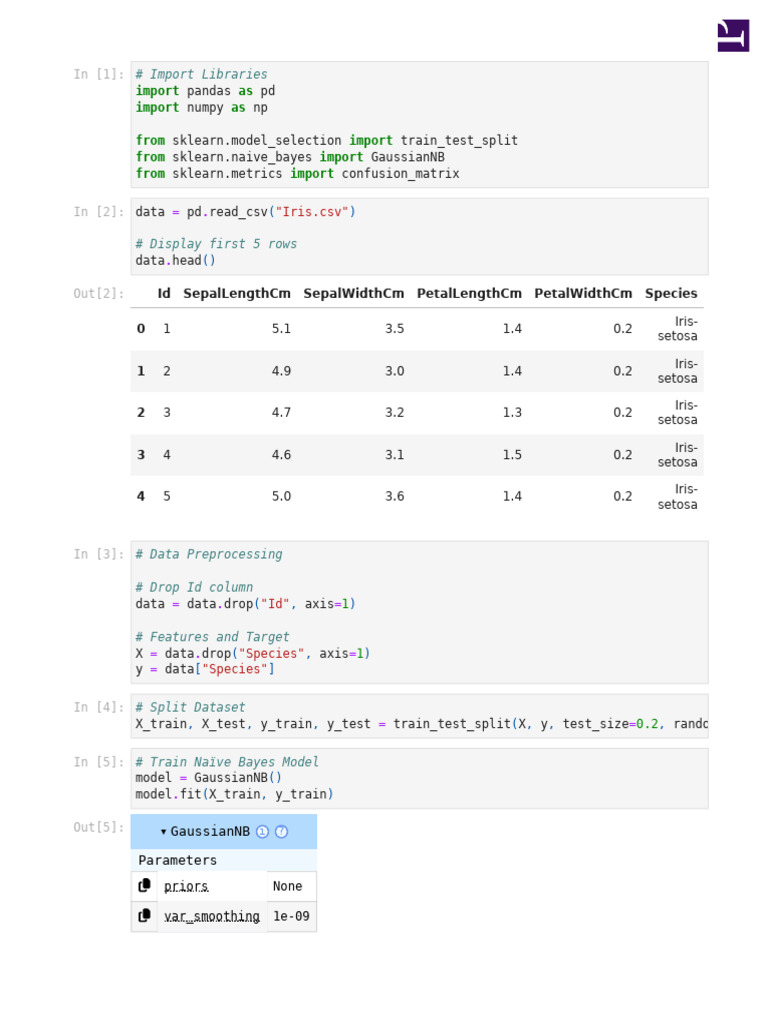Viewport: 768px width, 1024px height.
Task: Copy the priors parameter with its copy icon
Action: pos(144,886)
